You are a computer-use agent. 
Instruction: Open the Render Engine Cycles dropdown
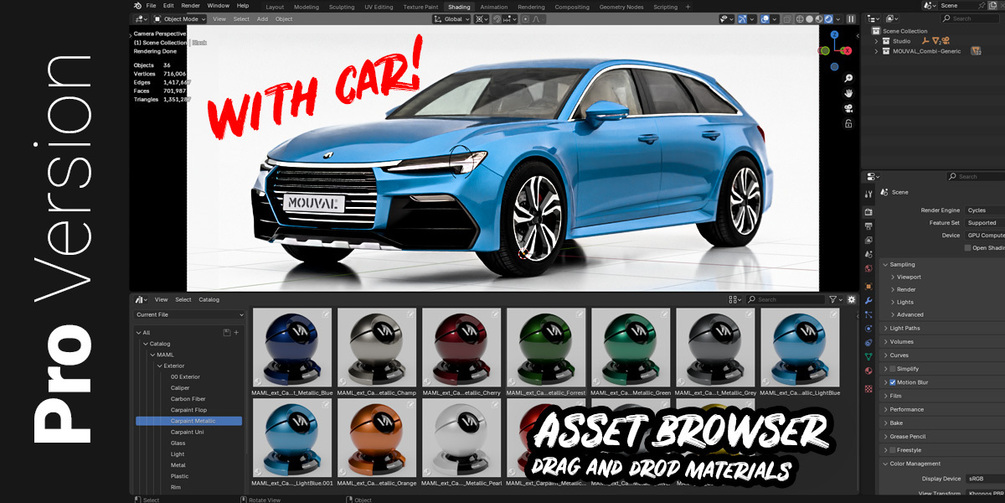(984, 210)
